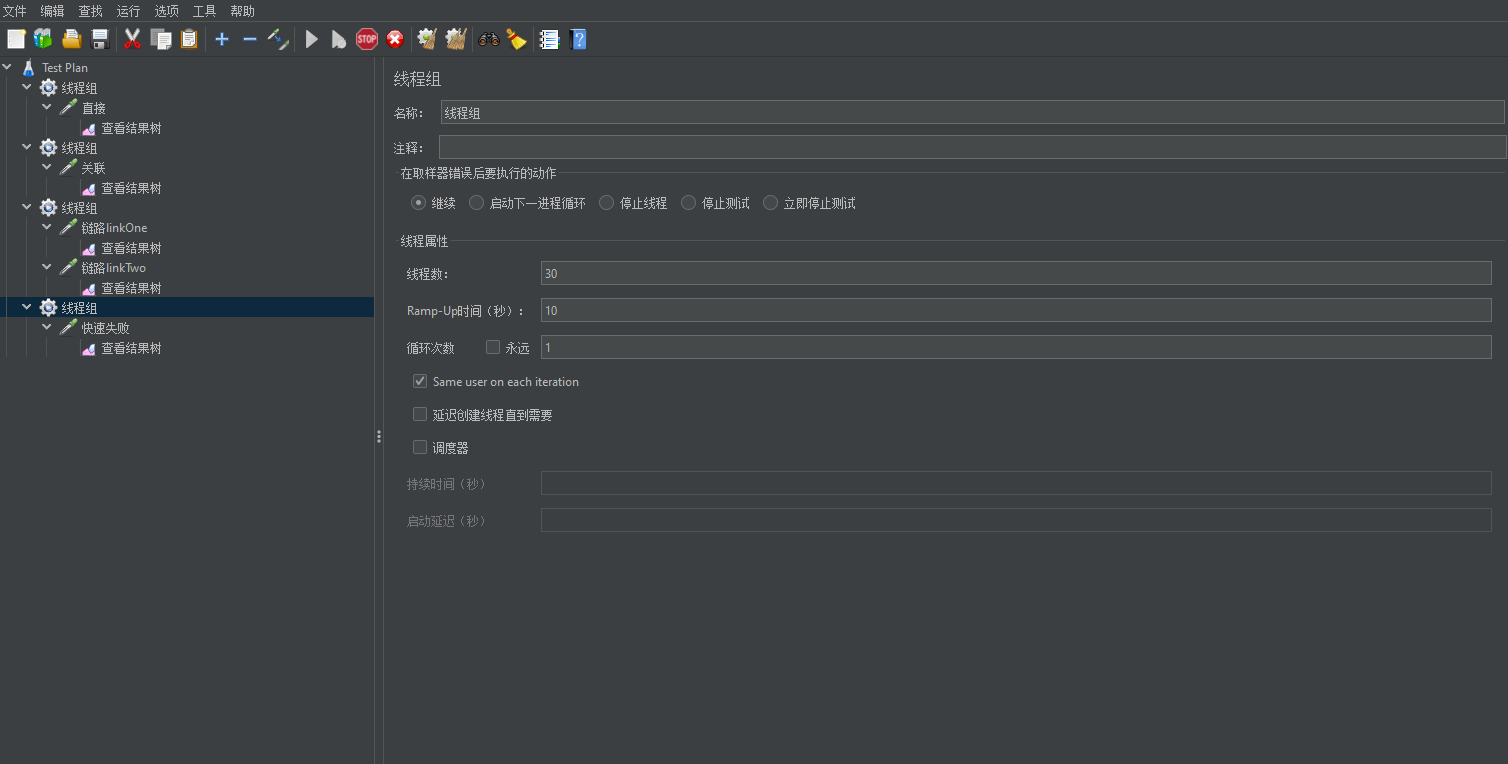Enable the 调度器 checkbox

tap(420, 447)
